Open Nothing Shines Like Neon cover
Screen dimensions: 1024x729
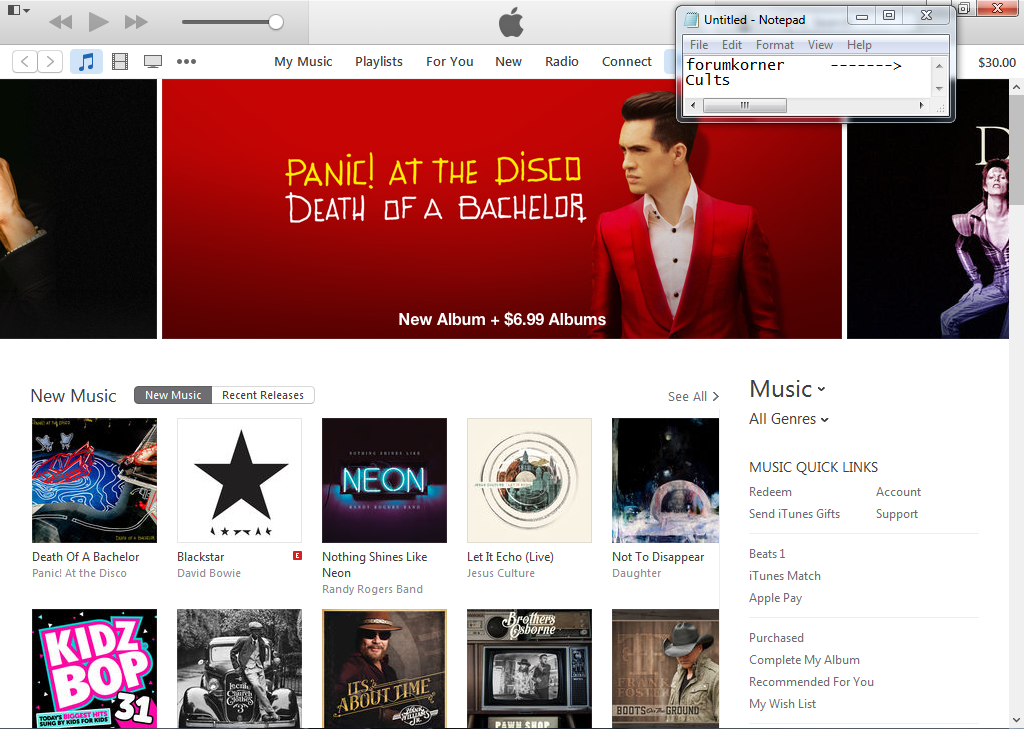[384, 481]
